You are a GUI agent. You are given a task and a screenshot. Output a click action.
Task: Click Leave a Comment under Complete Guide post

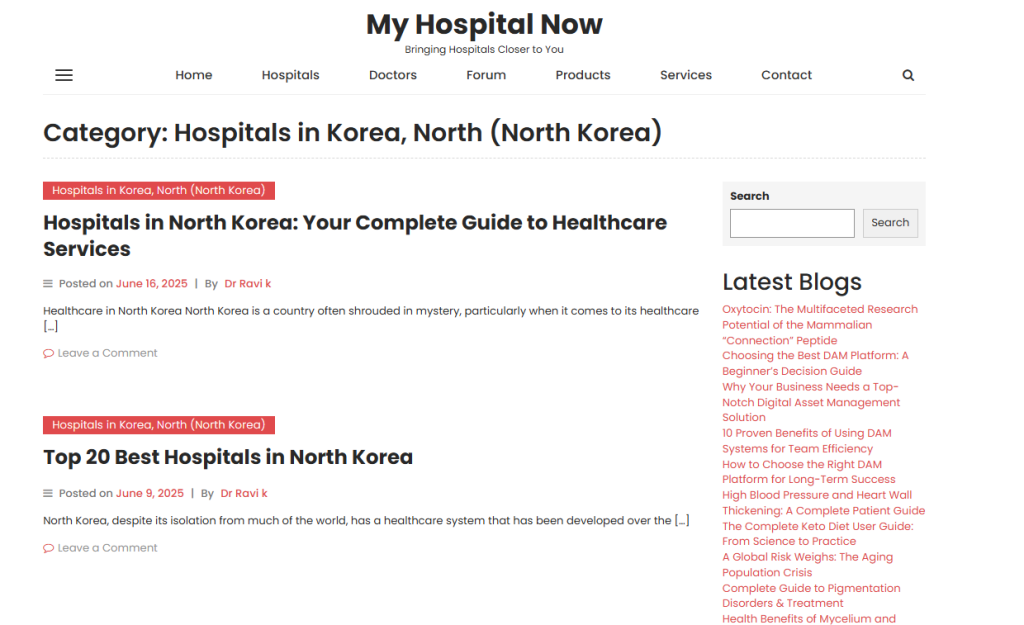[x=107, y=353]
